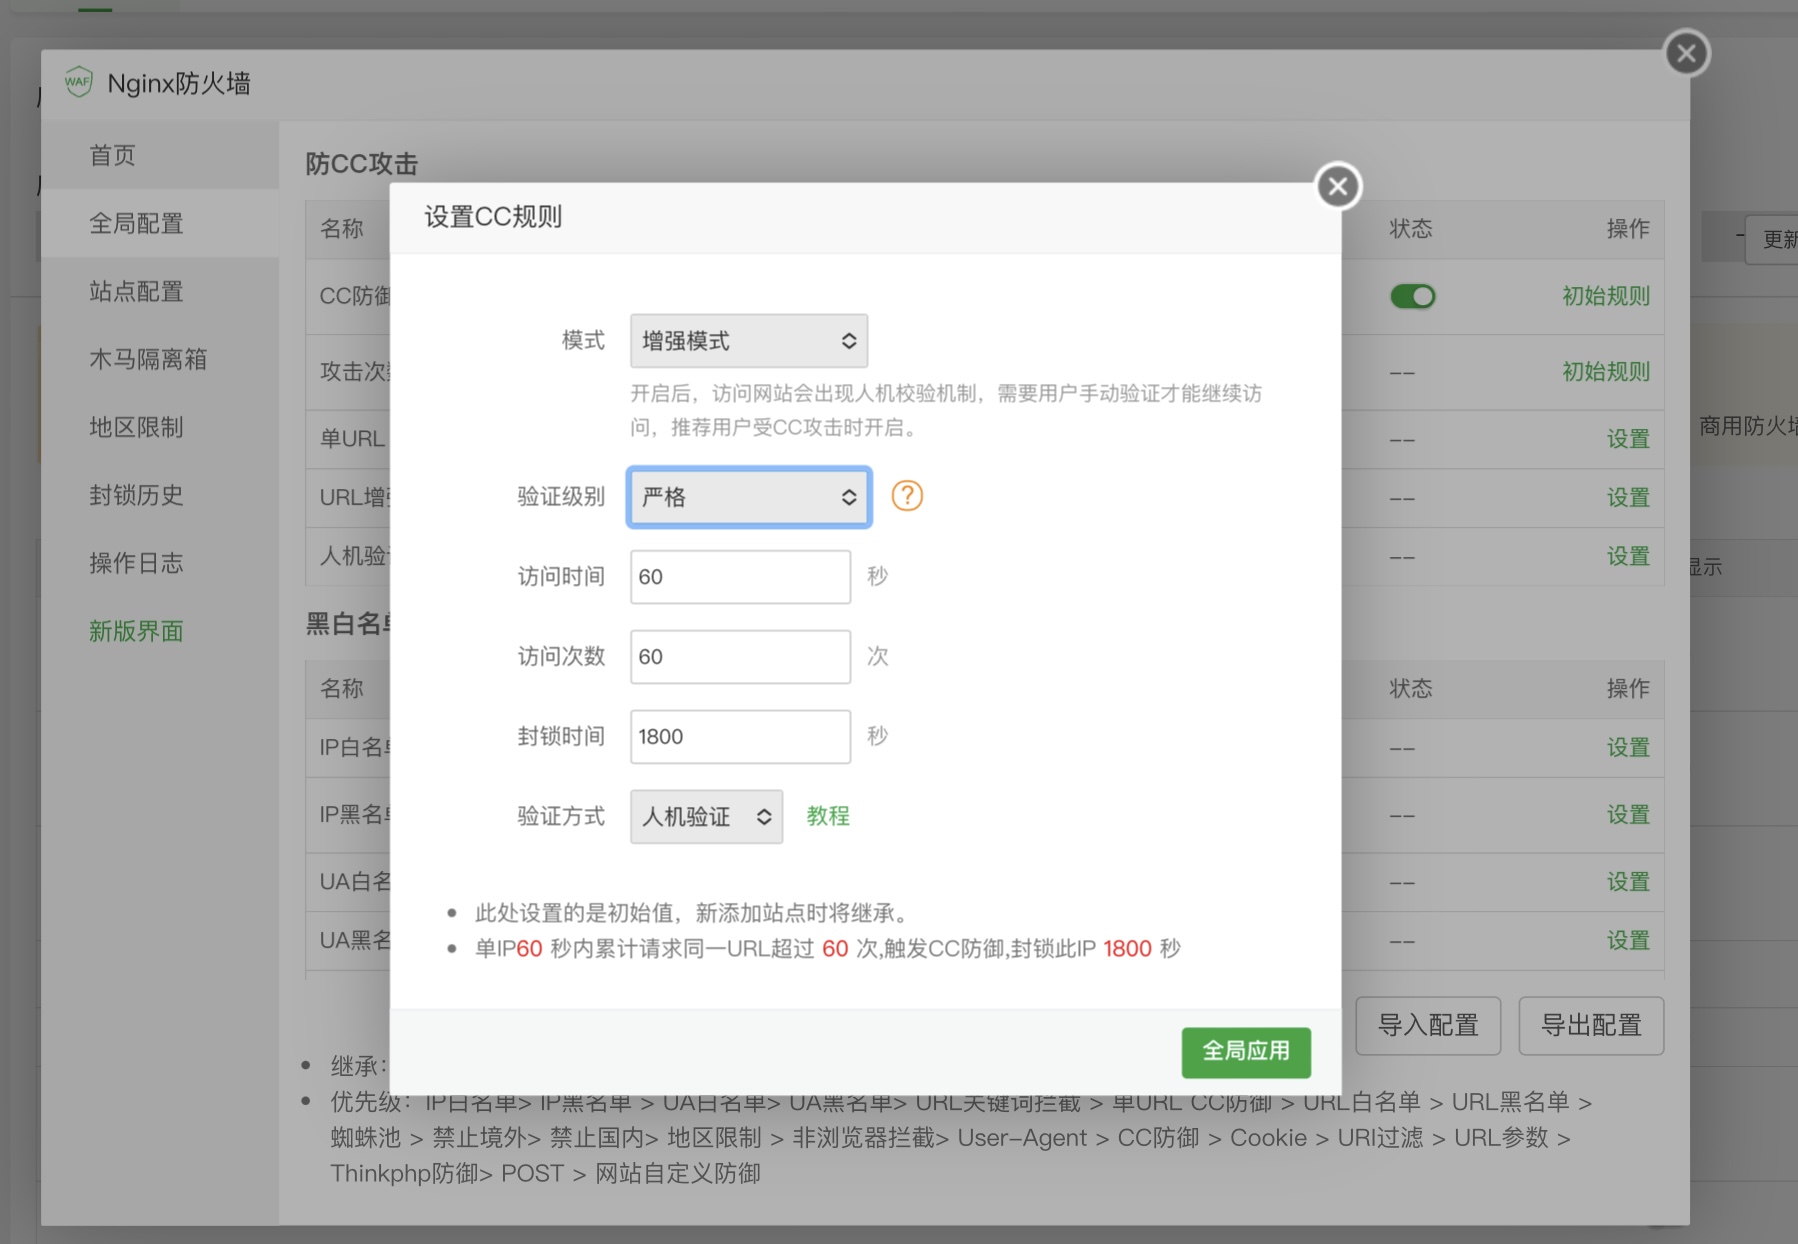1798x1244 pixels.
Task: Click 设置 in the UA白名单 row
Action: (1628, 882)
